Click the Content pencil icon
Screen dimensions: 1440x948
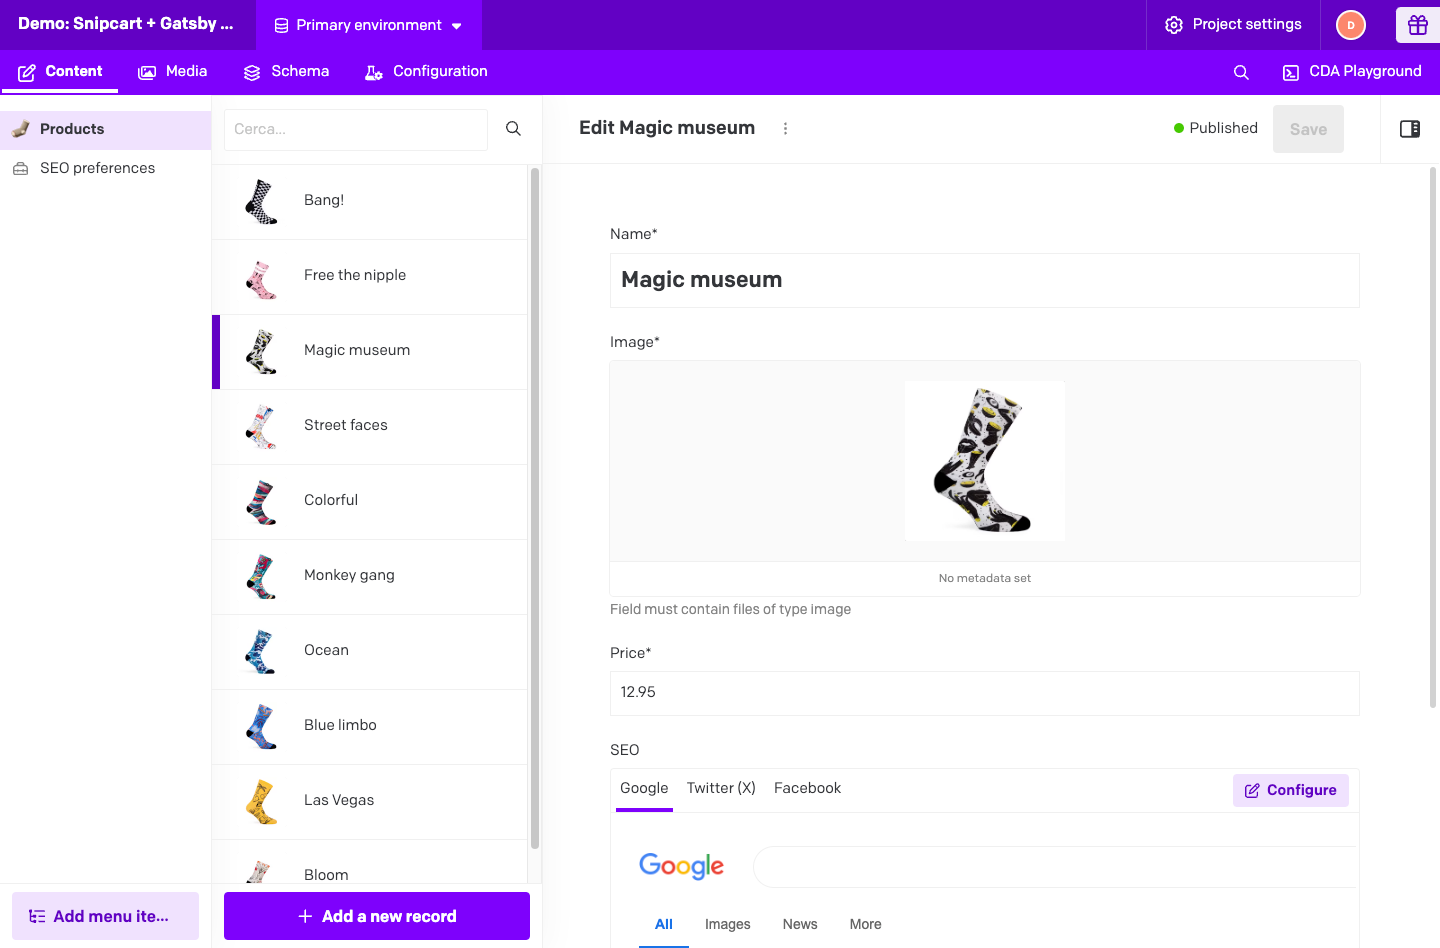26,71
